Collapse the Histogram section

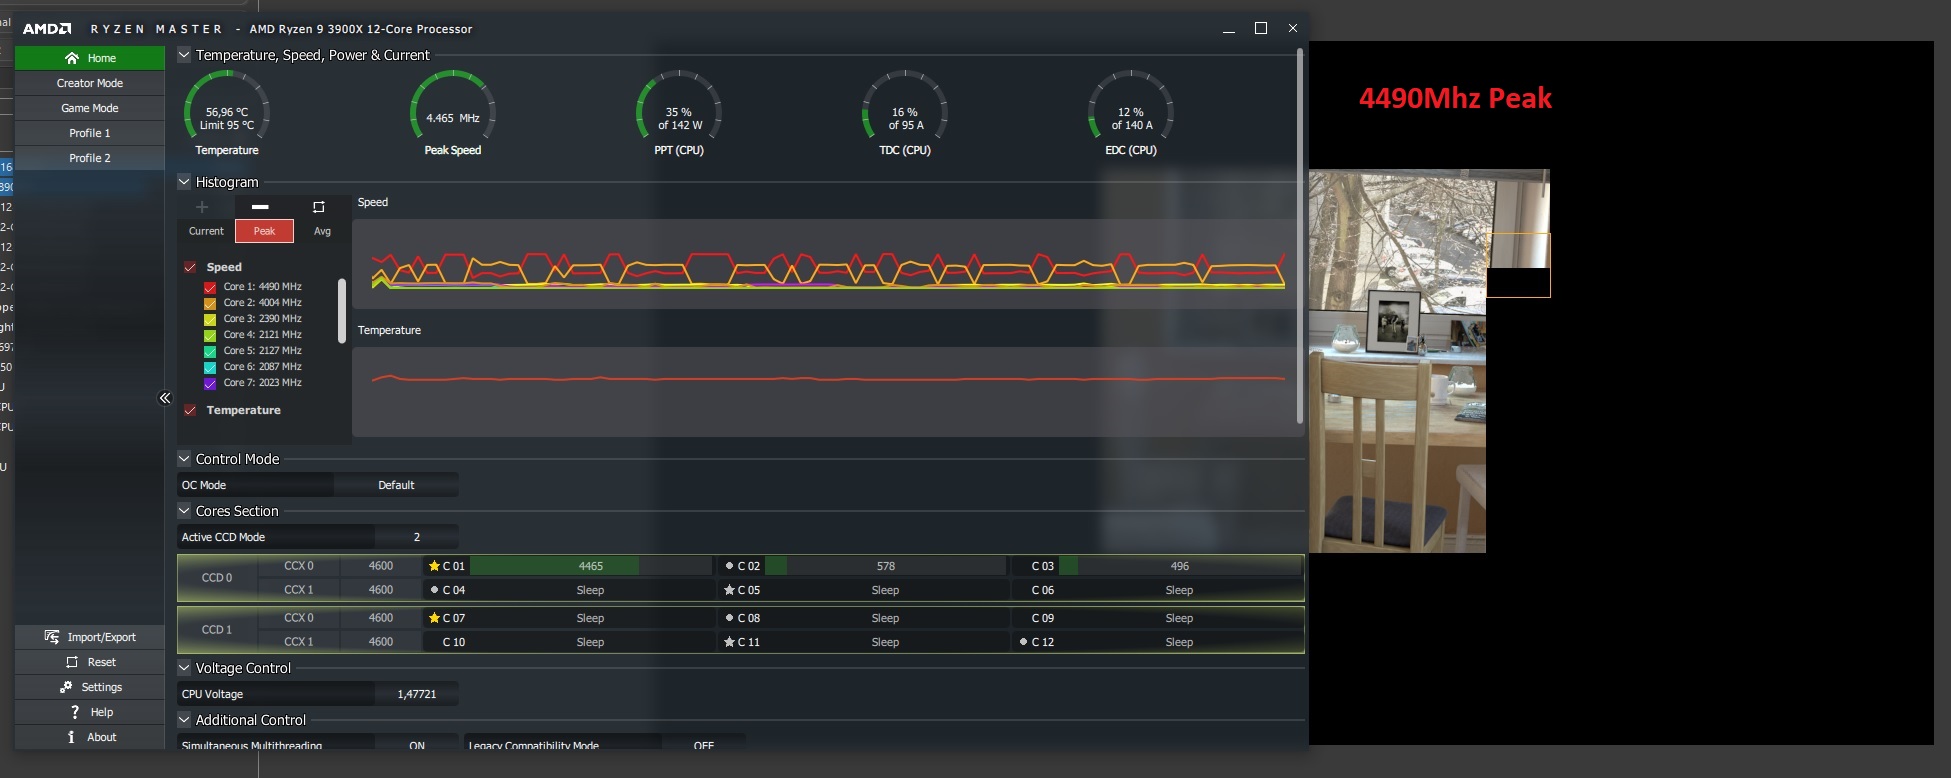(184, 182)
